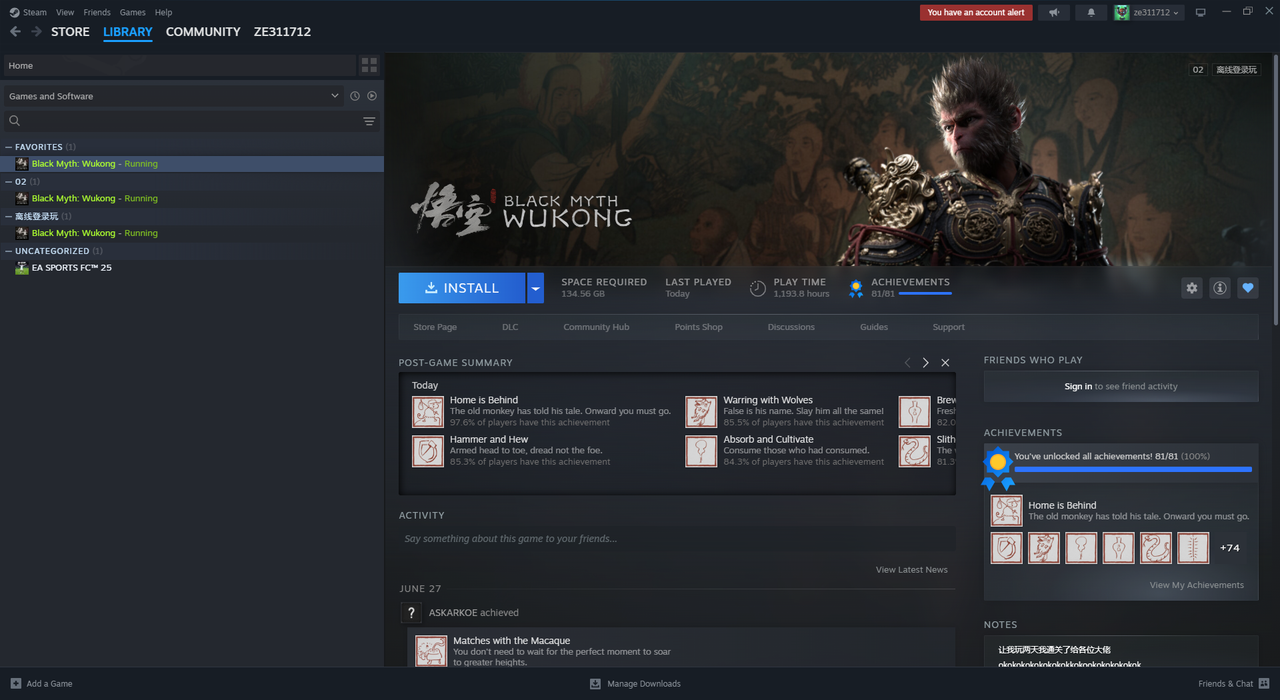This screenshot has height=700, width=1280.
Task: Click Sign in for friend activity
Action: (1078, 386)
